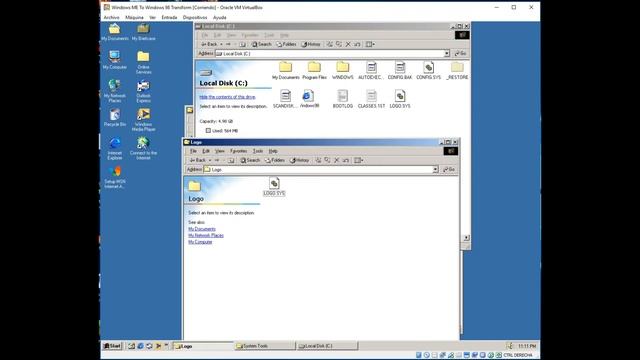Open Recycle Bin desktop icon
Screen dimensions: 640x360
[x=115, y=118]
